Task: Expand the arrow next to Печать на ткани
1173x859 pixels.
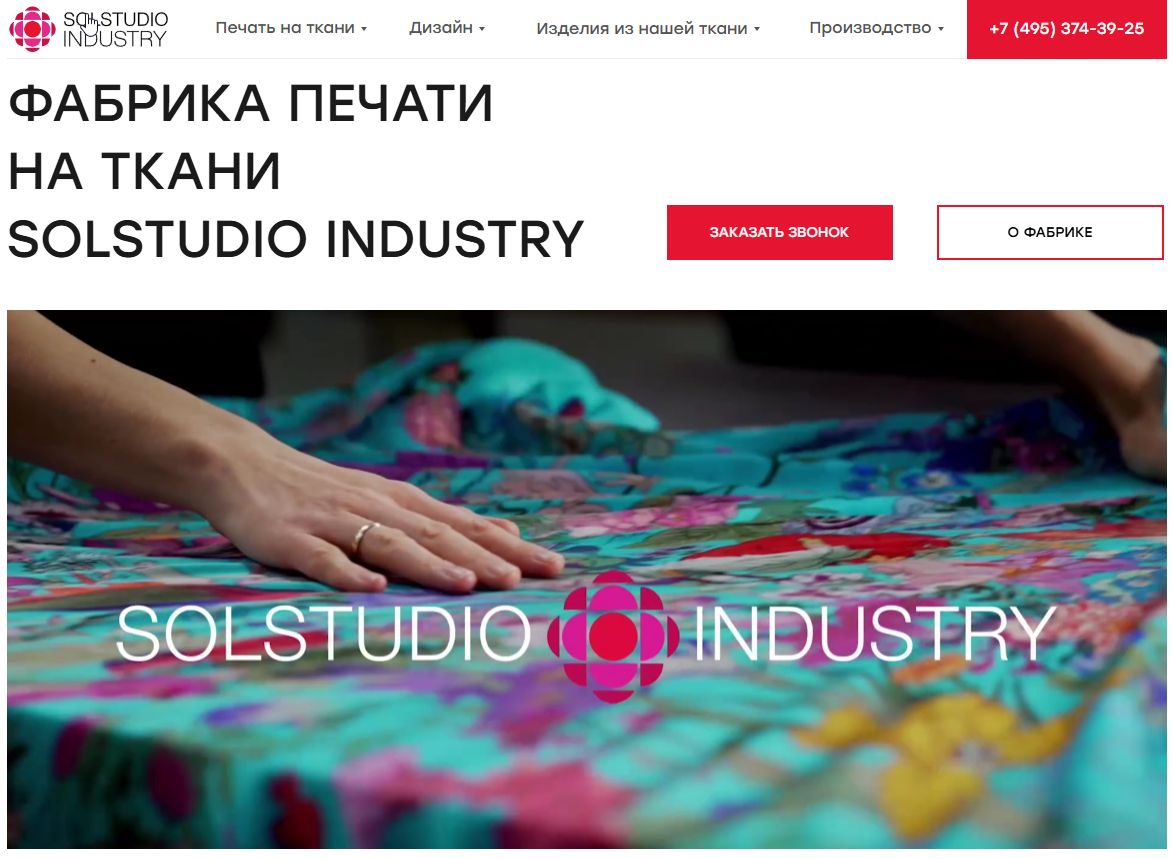Action: point(364,29)
